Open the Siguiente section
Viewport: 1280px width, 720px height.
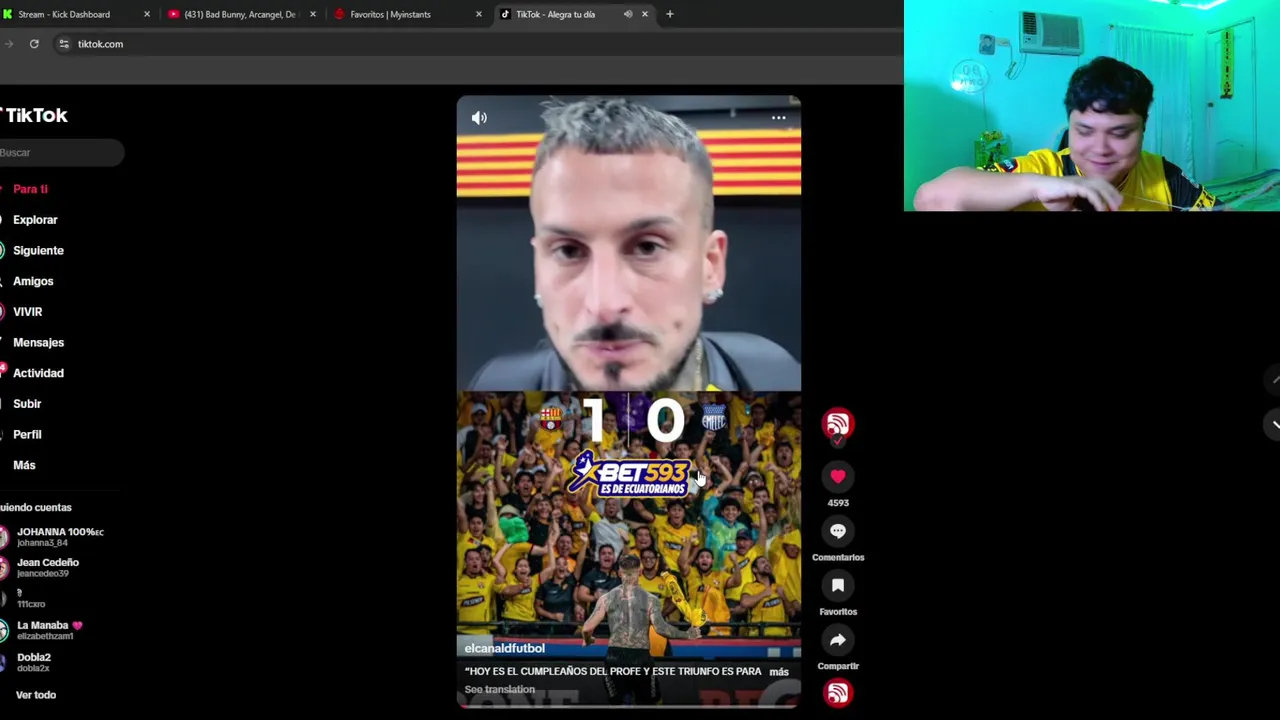click(x=38, y=251)
